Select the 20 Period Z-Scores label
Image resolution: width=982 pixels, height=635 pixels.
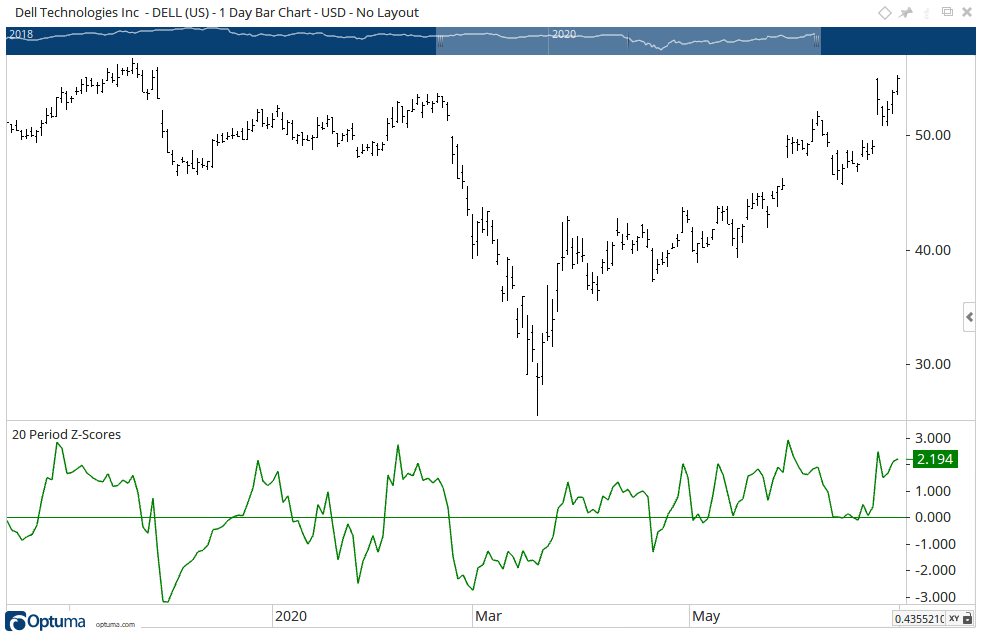[x=66, y=435]
